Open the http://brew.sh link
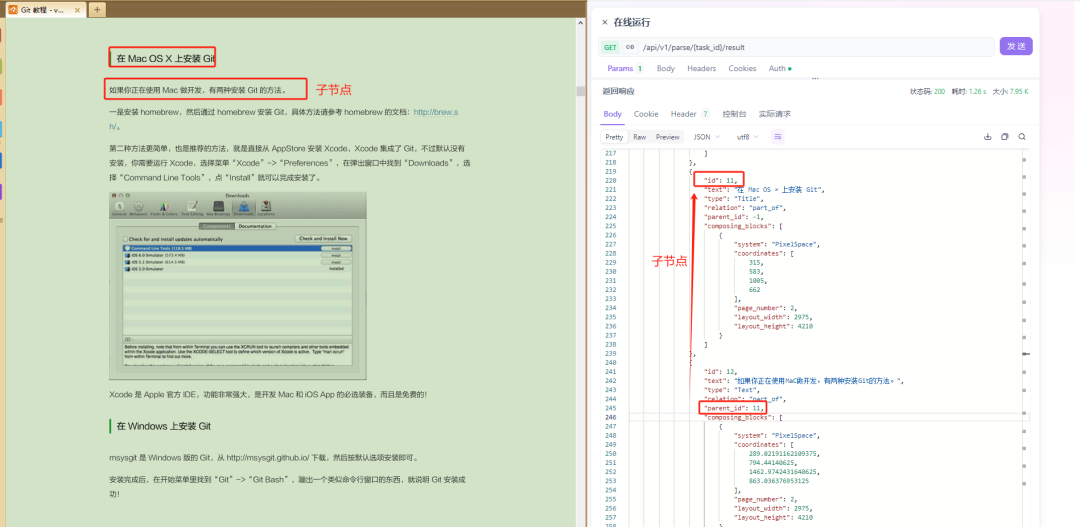Screen dimensions: 1080x527 click(435, 112)
